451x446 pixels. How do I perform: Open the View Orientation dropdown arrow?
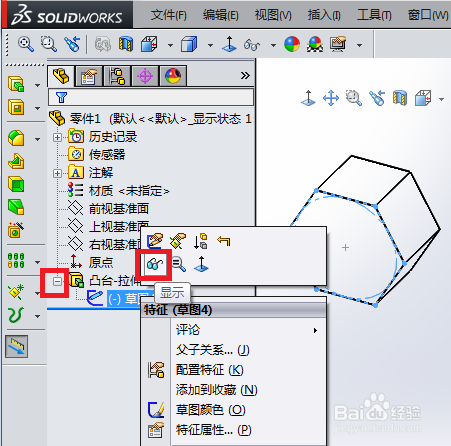(170, 45)
